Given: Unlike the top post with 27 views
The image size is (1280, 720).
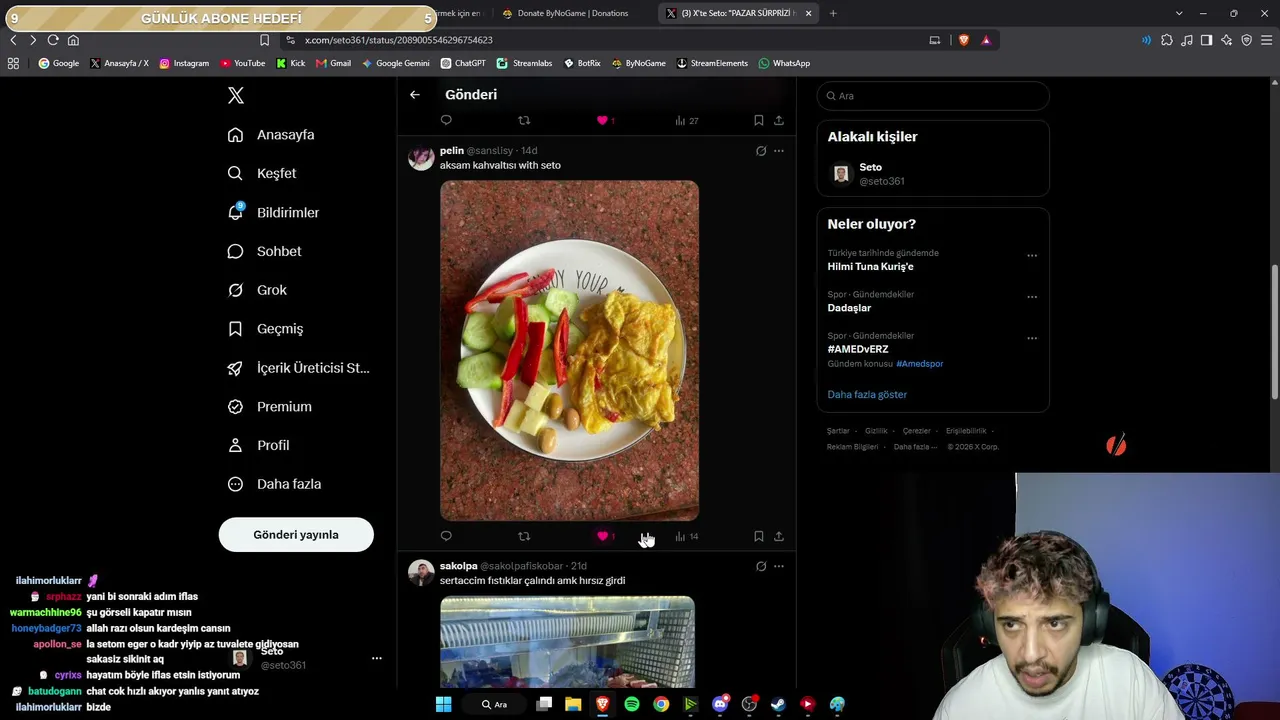Looking at the screenshot, I should pyautogui.click(x=603, y=120).
